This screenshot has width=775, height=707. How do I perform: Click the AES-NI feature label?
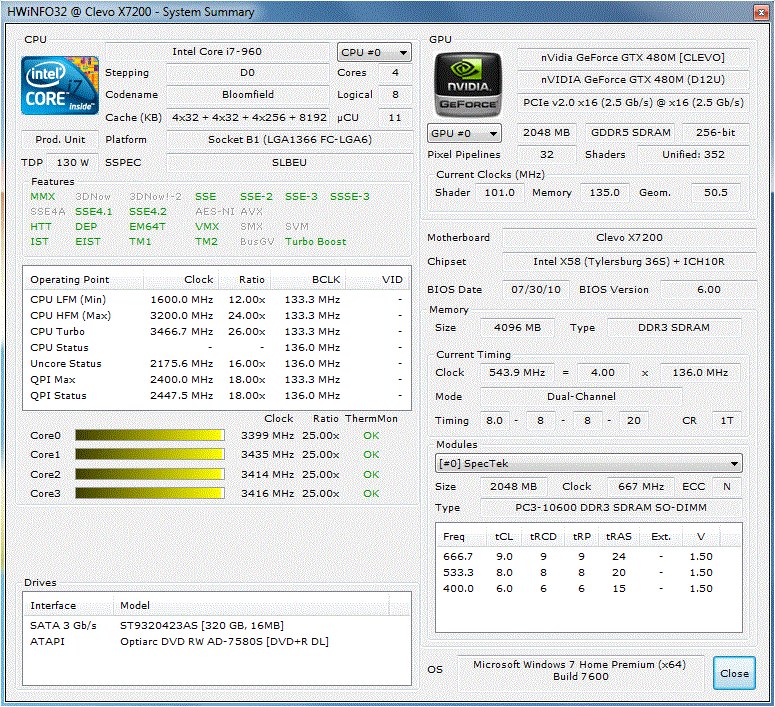(215, 211)
